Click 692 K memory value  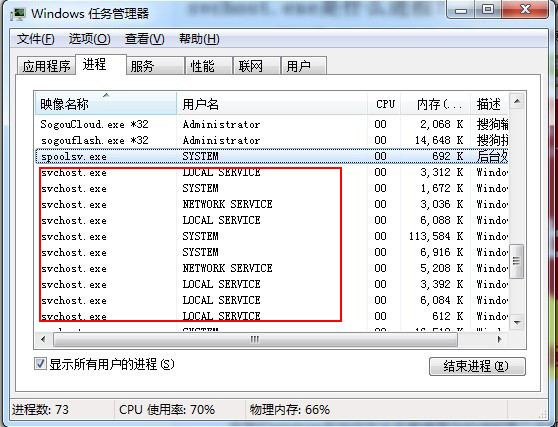point(448,156)
